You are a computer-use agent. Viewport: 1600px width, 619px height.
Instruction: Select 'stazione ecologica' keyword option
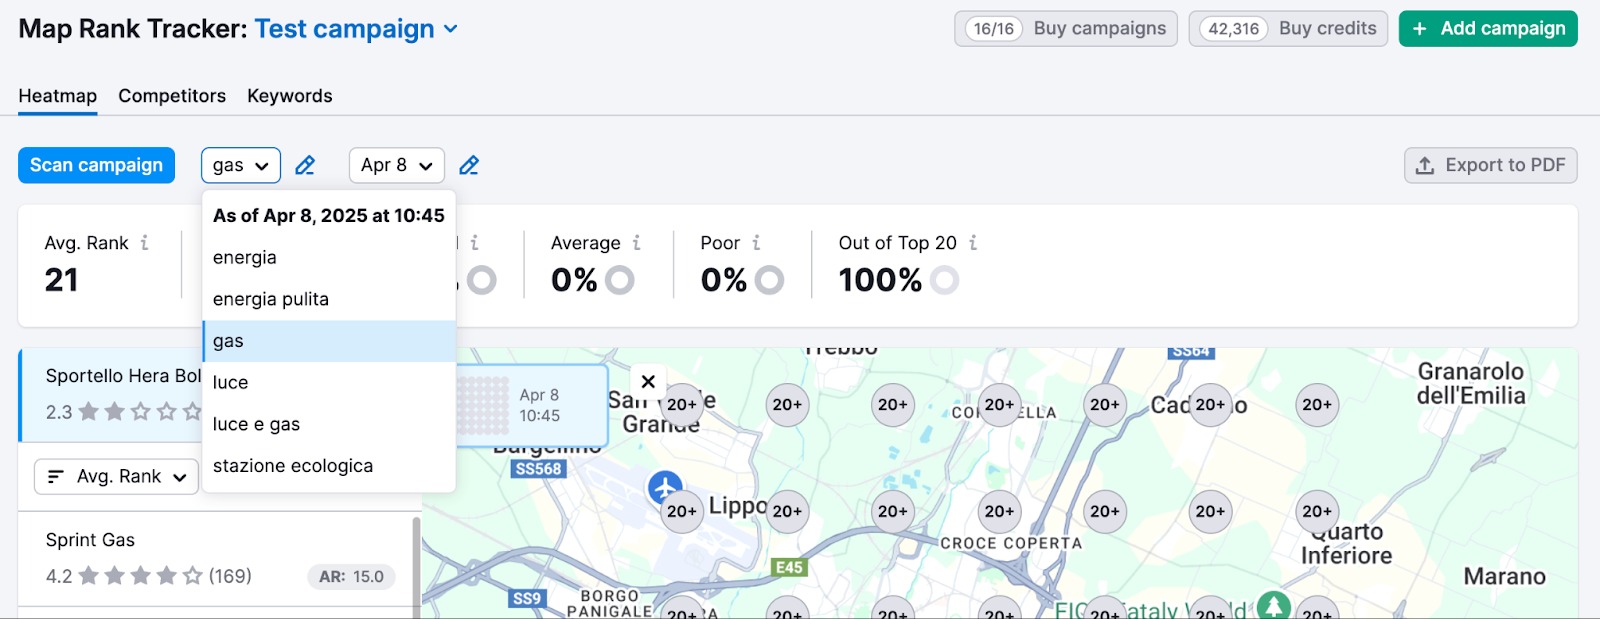pyautogui.click(x=293, y=466)
